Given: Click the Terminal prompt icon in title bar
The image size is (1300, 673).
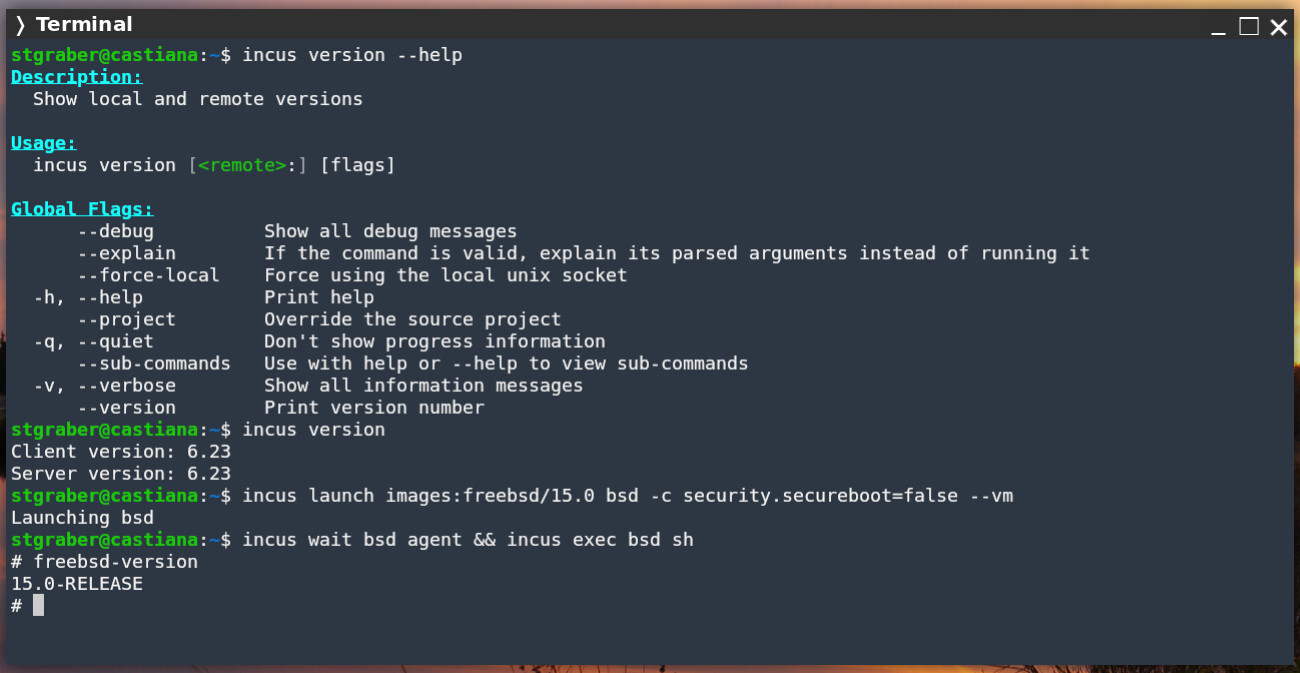Looking at the screenshot, I should click(x=20, y=25).
